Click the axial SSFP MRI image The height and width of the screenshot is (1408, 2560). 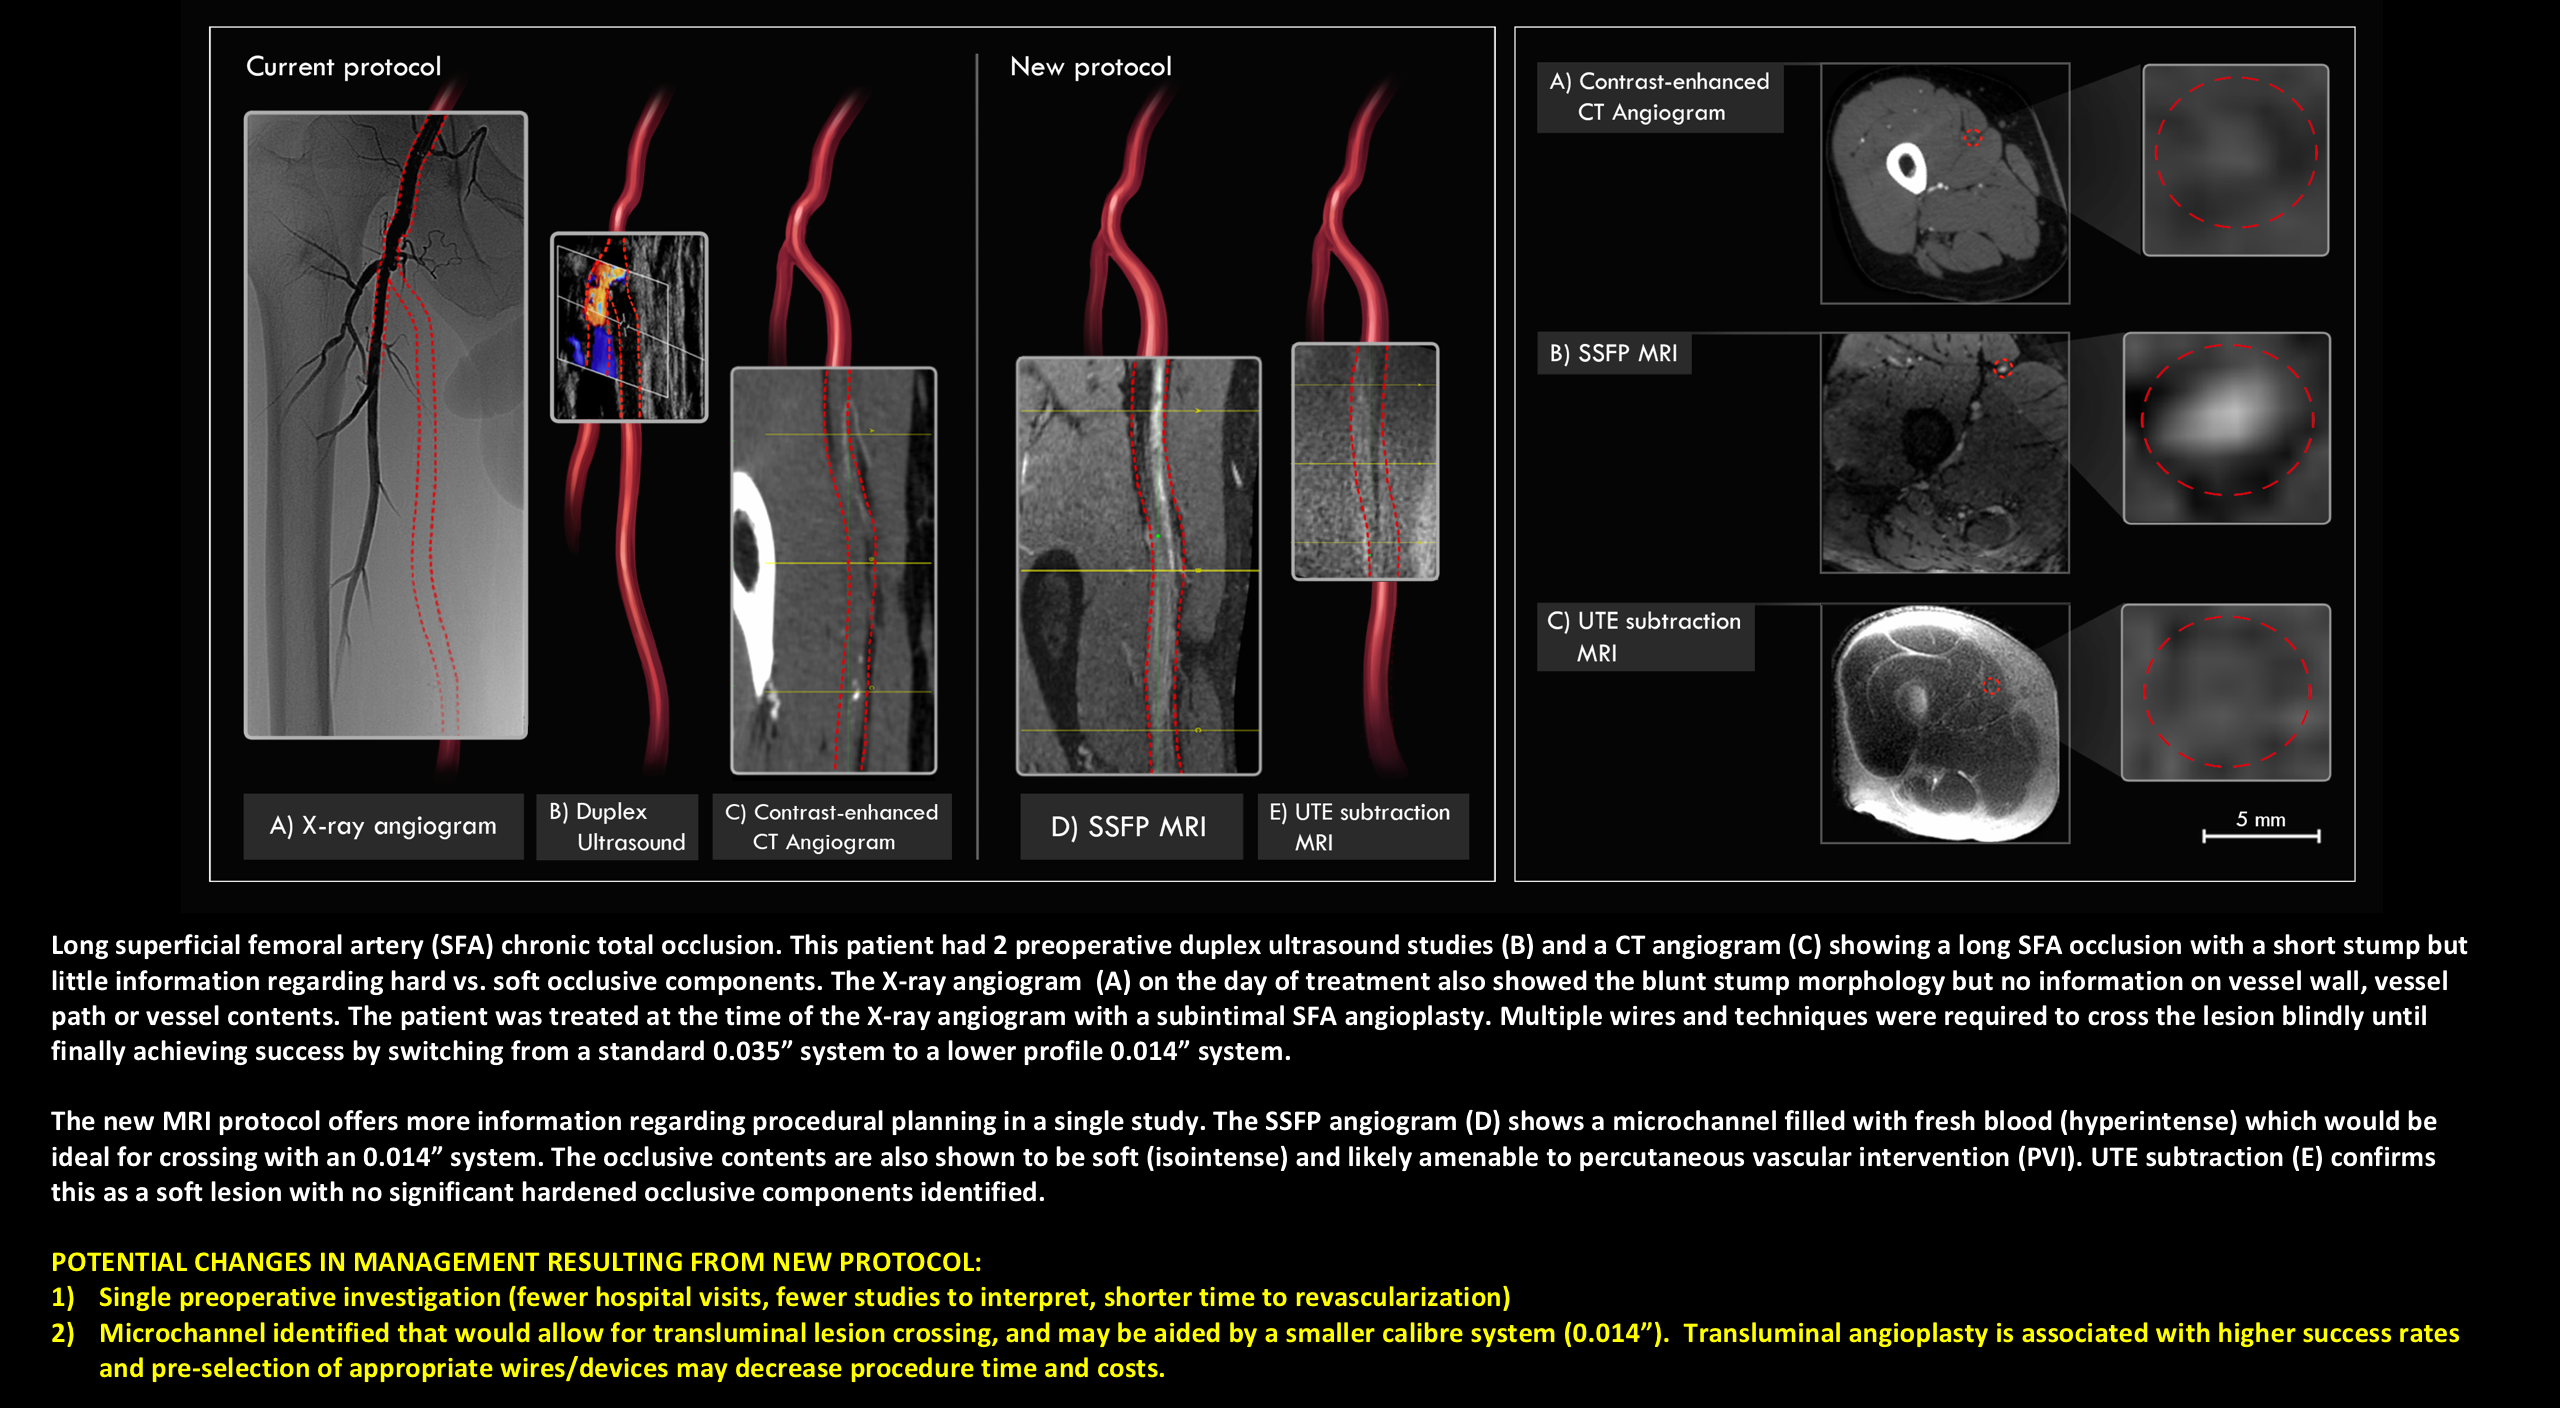(1945, 452)
